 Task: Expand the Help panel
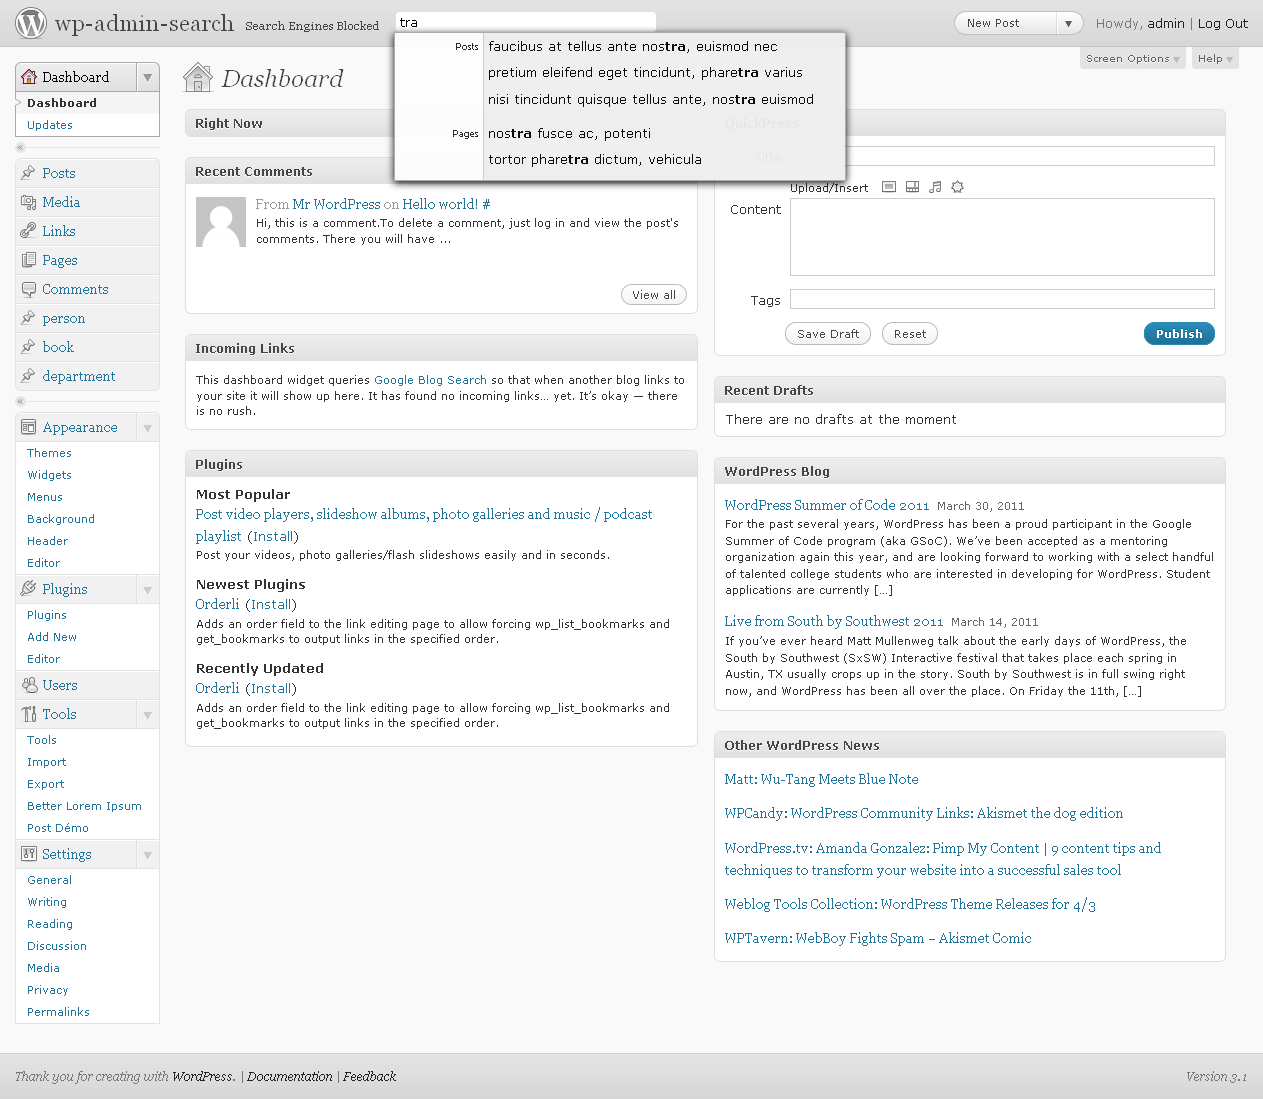click(1215, 59)
